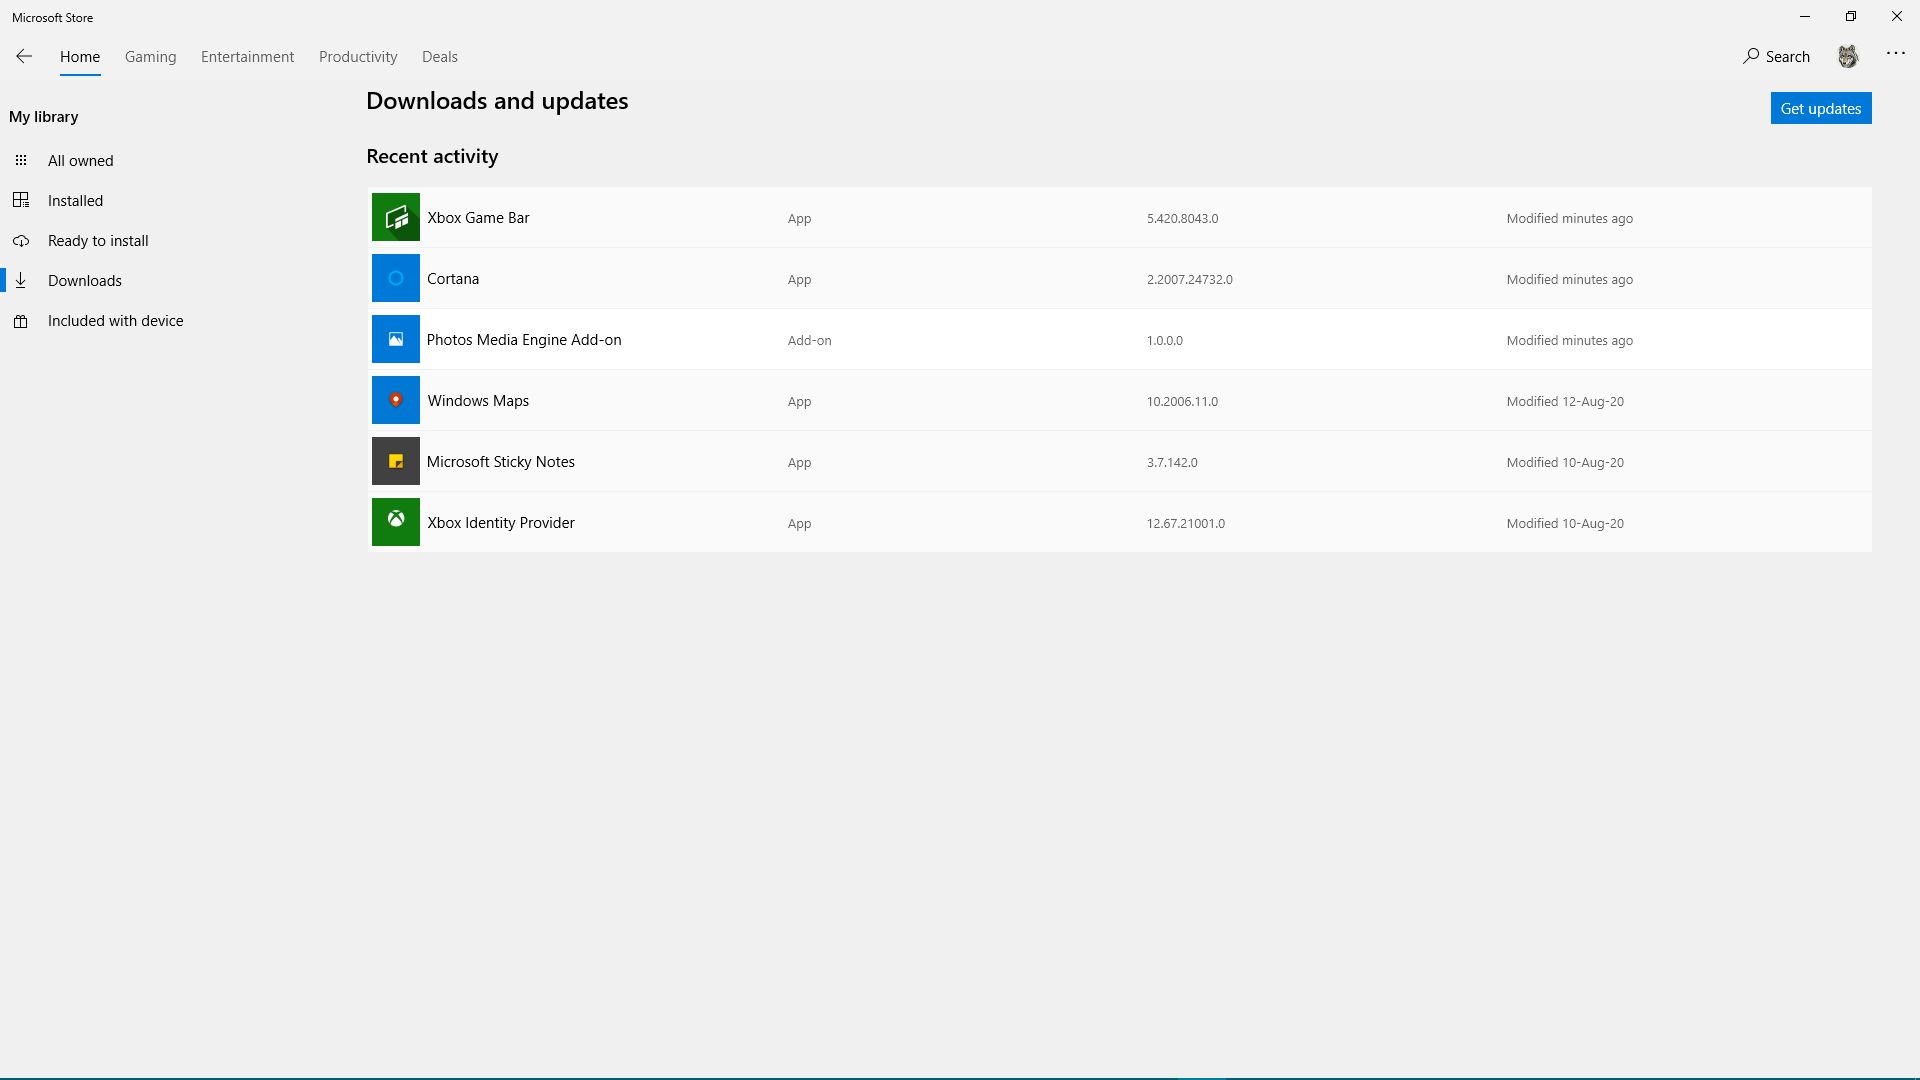Open the See more ellipsis menu
Viewport: 1920px width, 1080px height.
(x=1895, y=54)
